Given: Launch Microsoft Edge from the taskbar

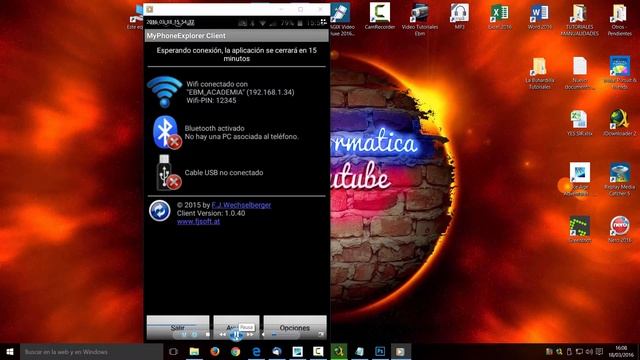Looking at the screenshot, I should pyautogui.click(x=256, y=351).
